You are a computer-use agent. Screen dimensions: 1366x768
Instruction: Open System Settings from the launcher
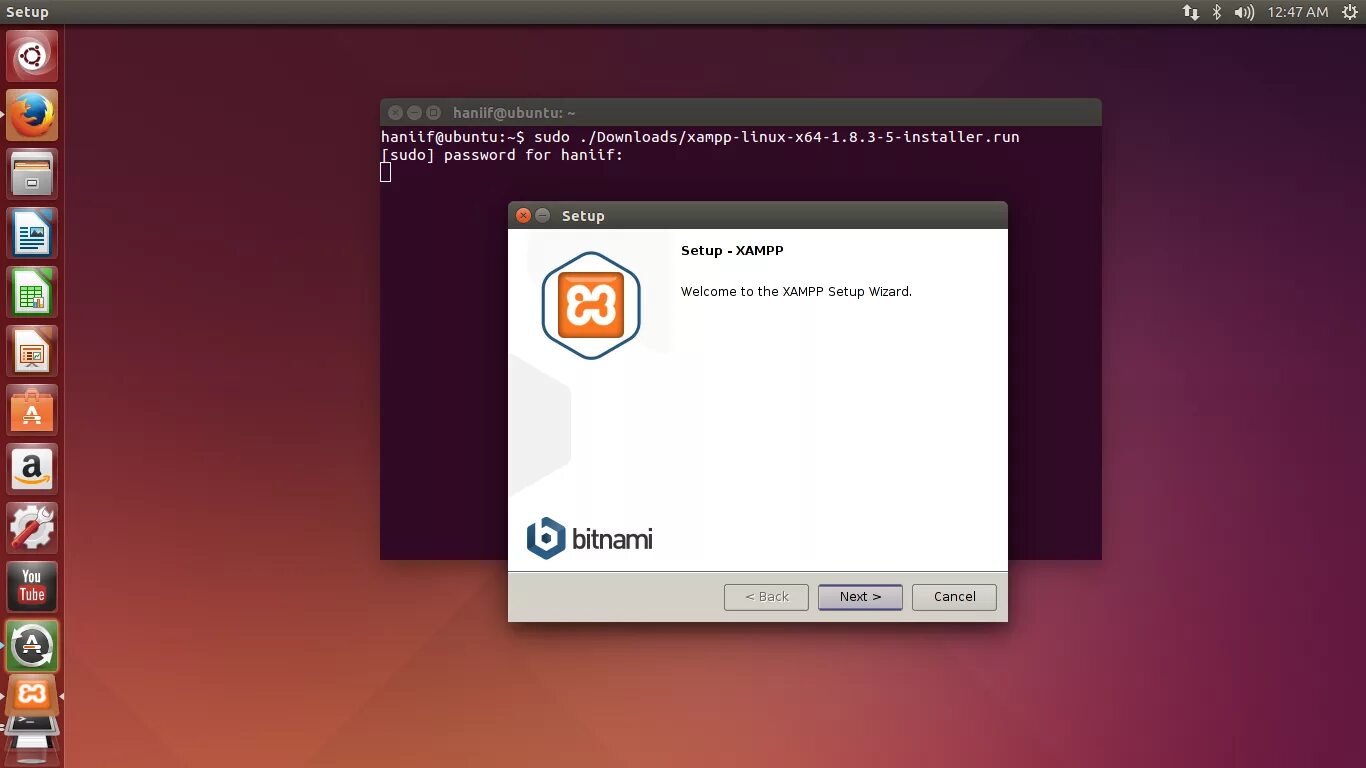coord(32,528)
